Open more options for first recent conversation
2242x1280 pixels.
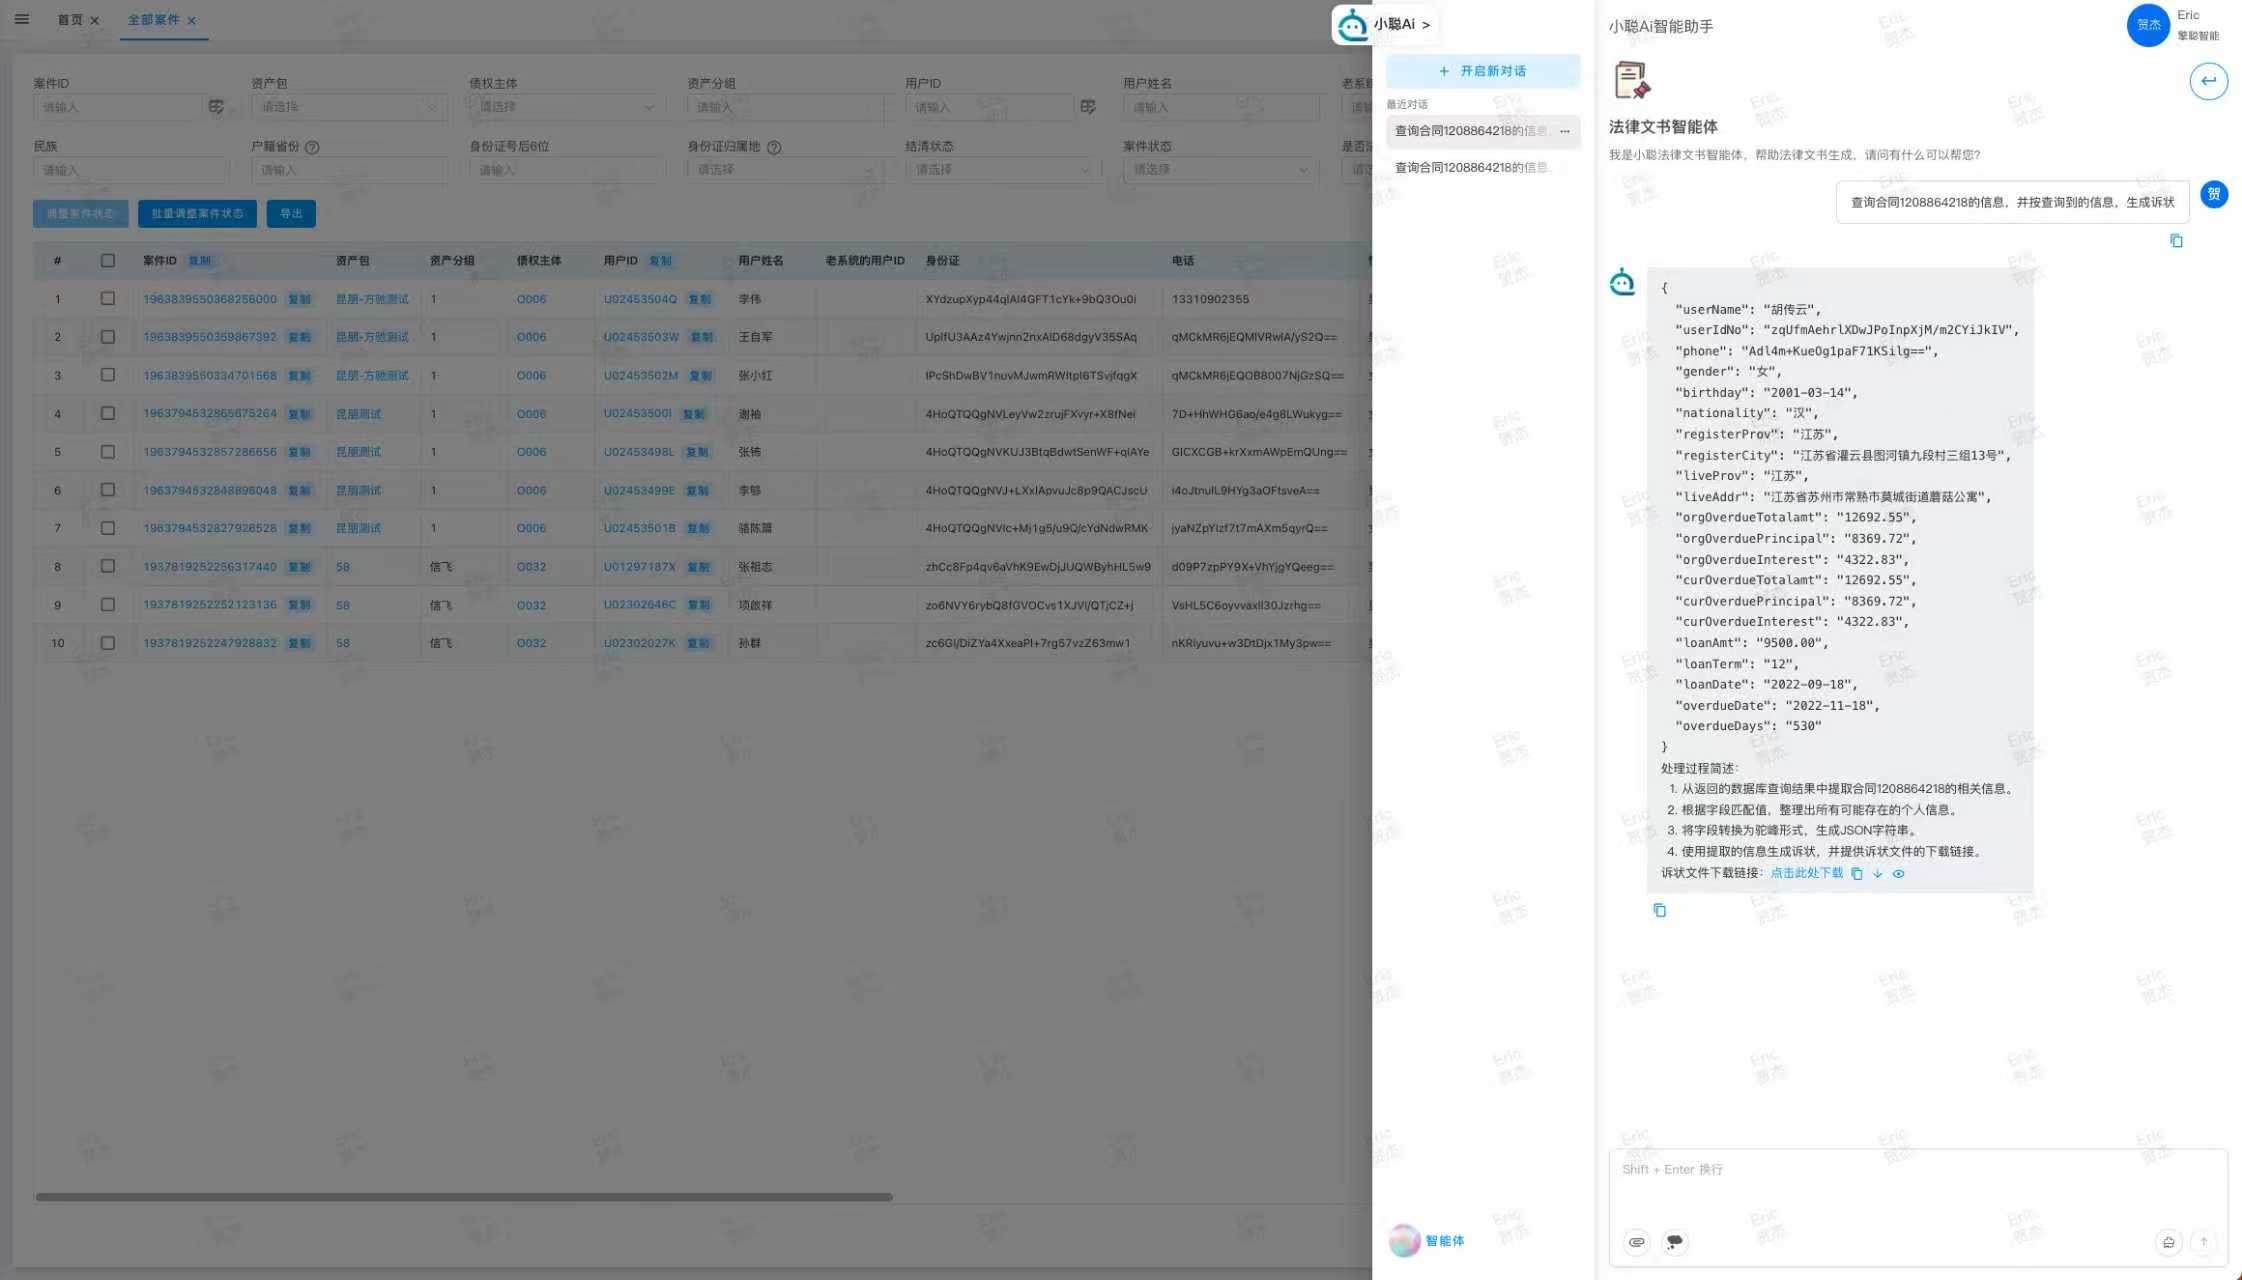point(1565,131)
